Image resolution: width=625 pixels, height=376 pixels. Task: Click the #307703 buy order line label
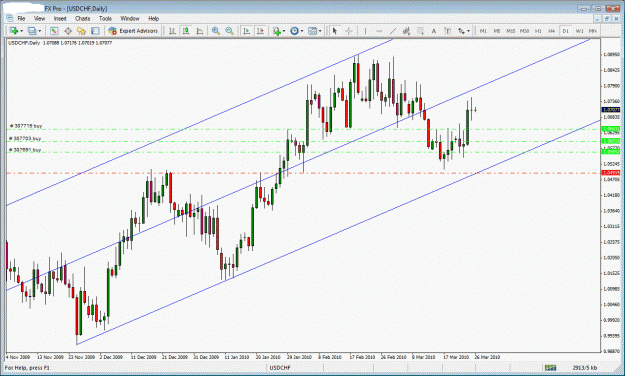(x=25, y=138)
